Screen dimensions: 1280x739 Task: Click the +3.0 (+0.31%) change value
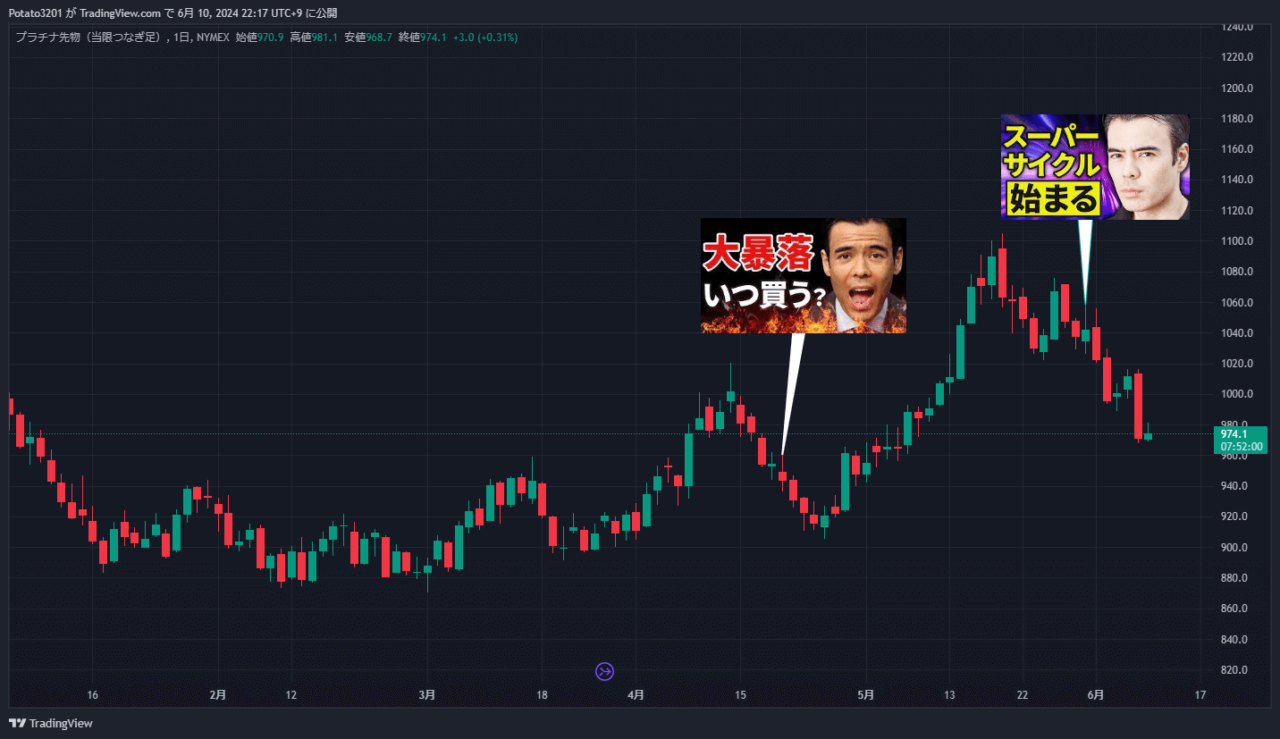click(485, 37)
